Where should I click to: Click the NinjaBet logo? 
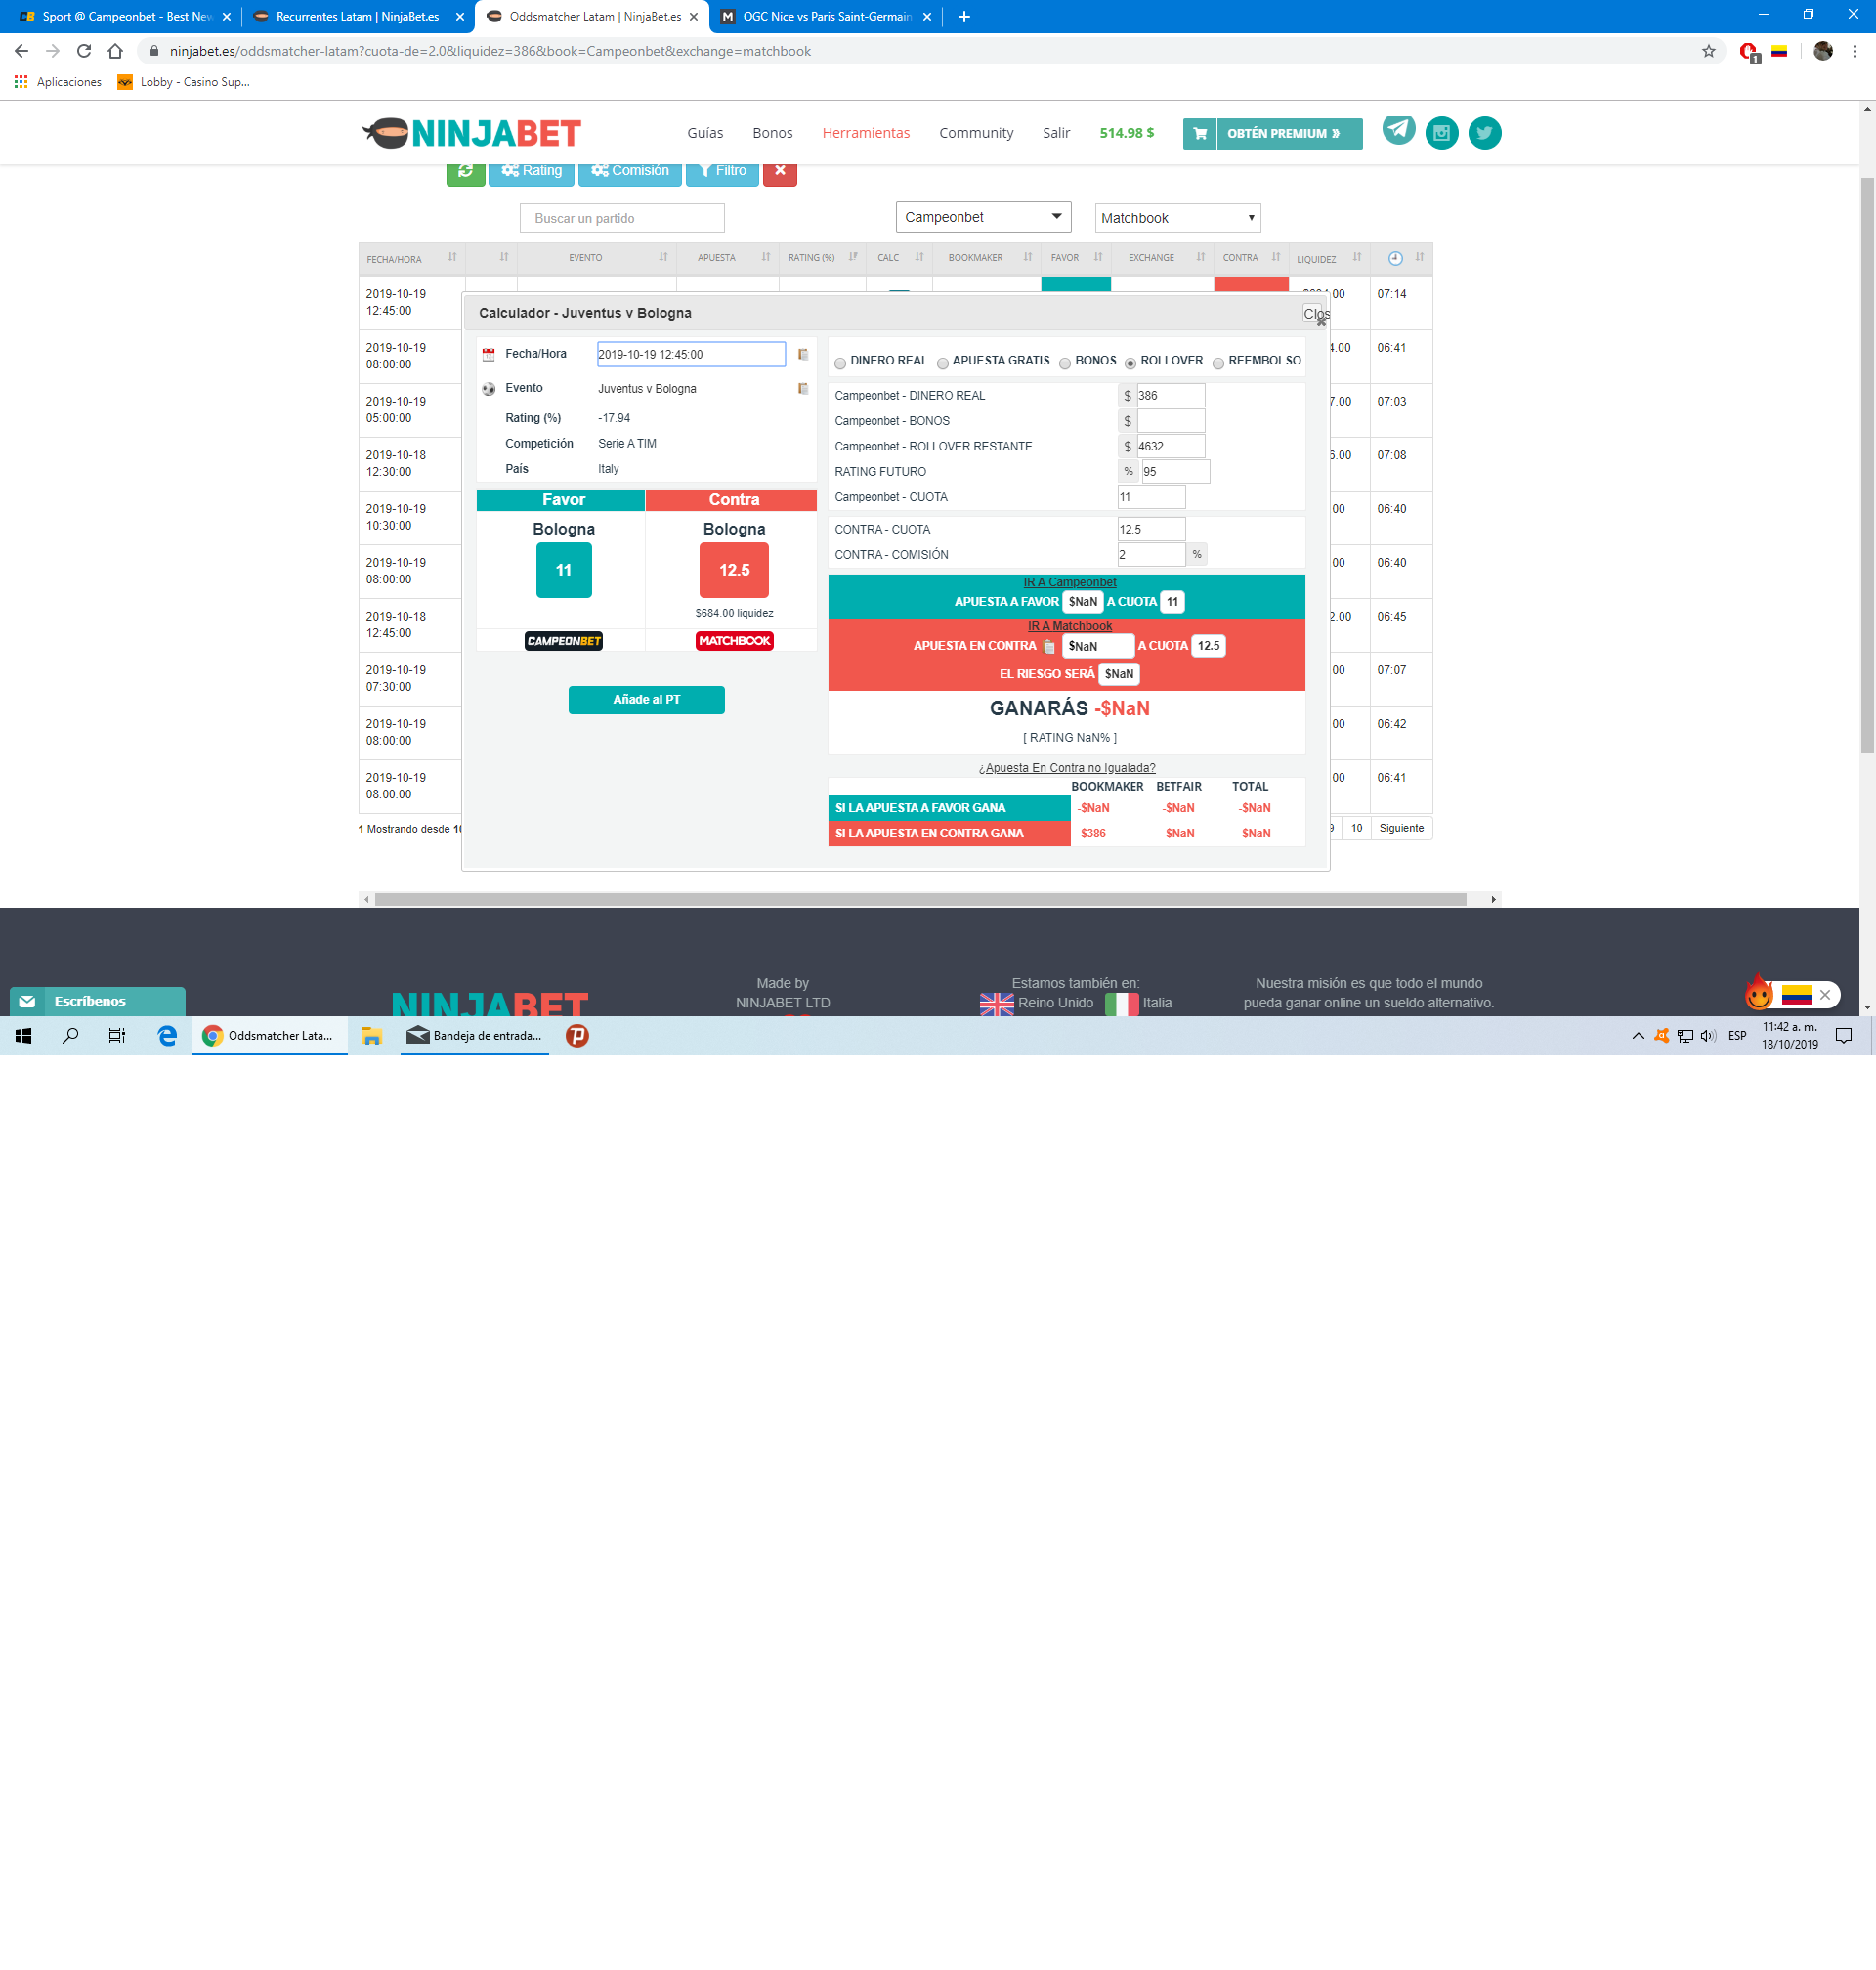tap(472, 133)
